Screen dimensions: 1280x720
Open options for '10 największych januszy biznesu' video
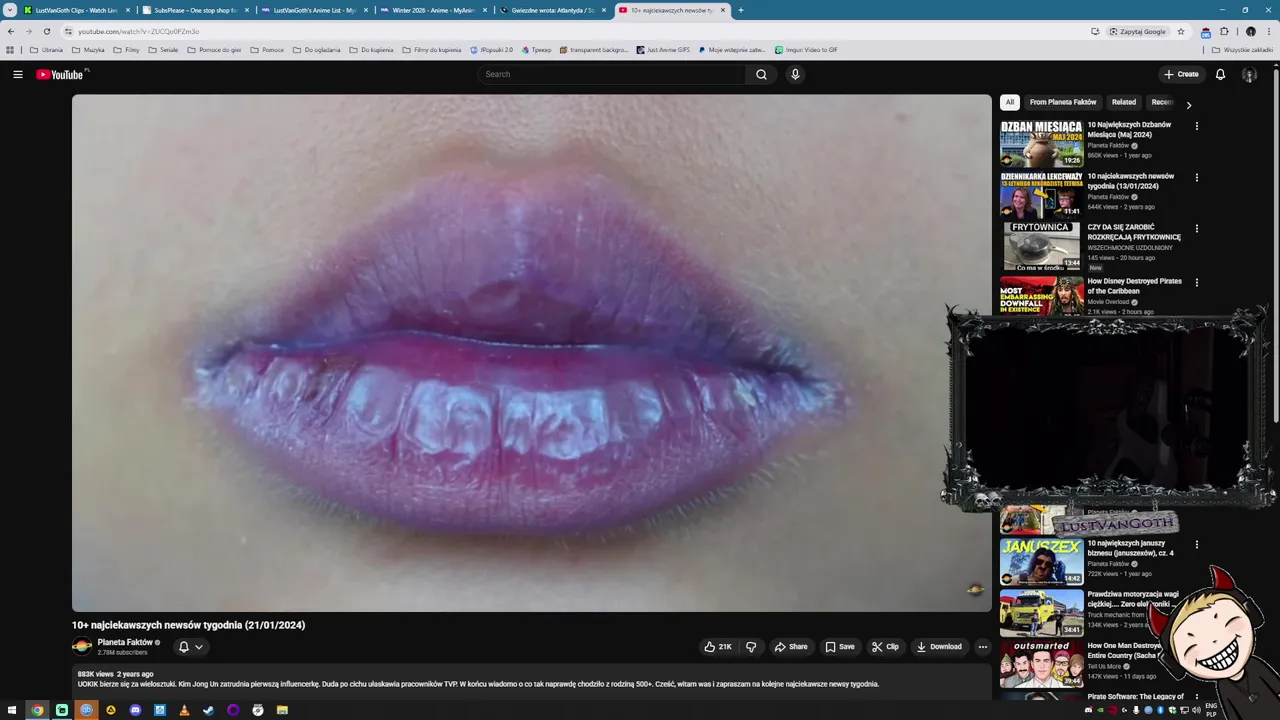click(1196, 545)
